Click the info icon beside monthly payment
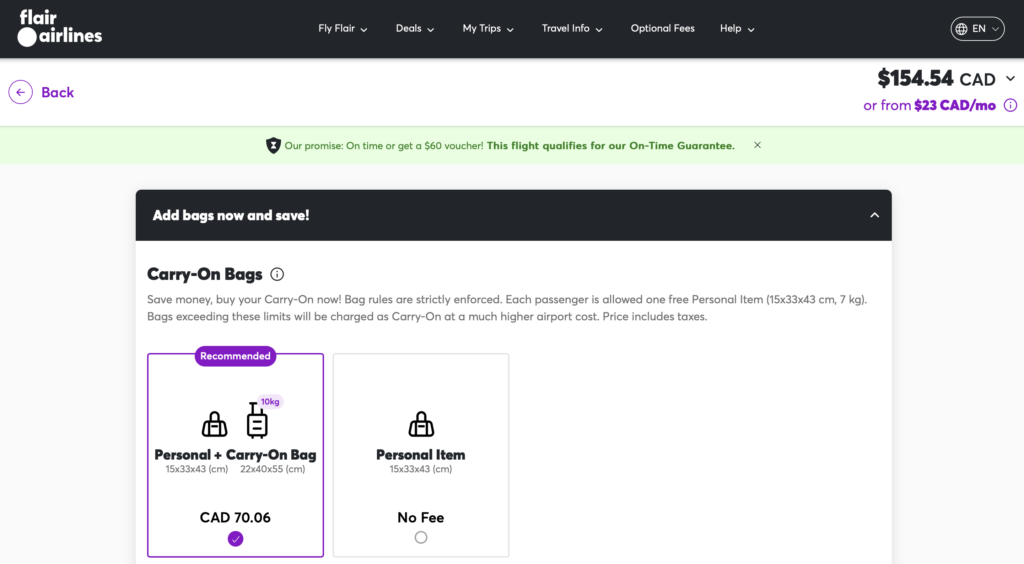 (x=1010, y=105)
